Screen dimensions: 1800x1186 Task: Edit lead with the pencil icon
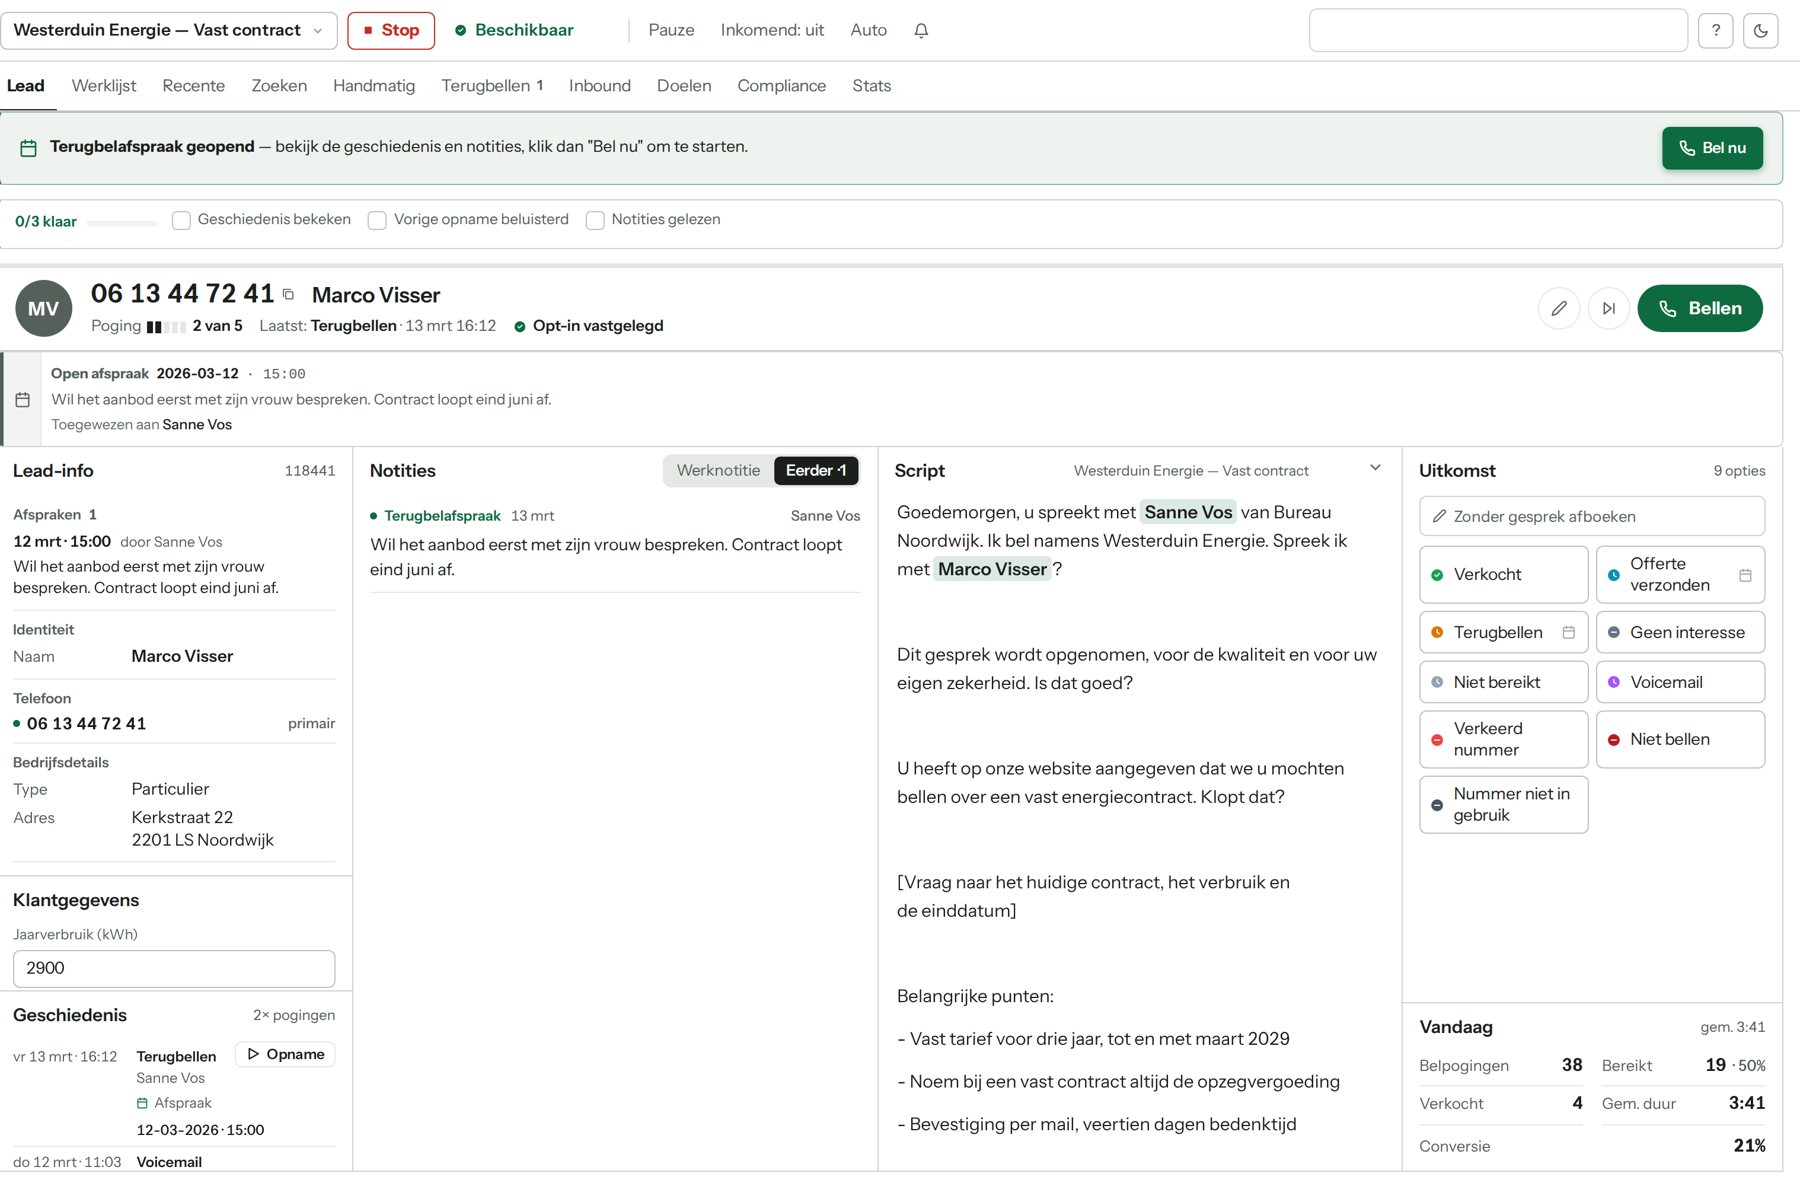(1559, 308)
